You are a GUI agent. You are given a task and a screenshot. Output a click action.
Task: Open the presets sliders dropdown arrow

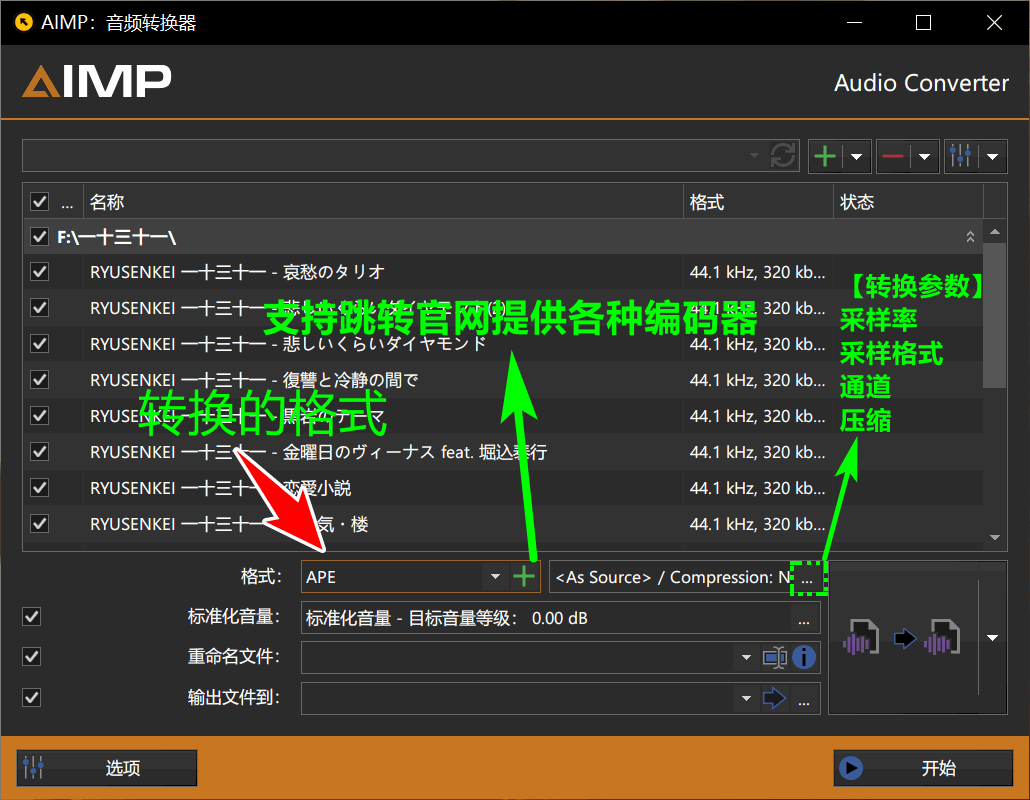pyautogui.click(x=993, y=156)
